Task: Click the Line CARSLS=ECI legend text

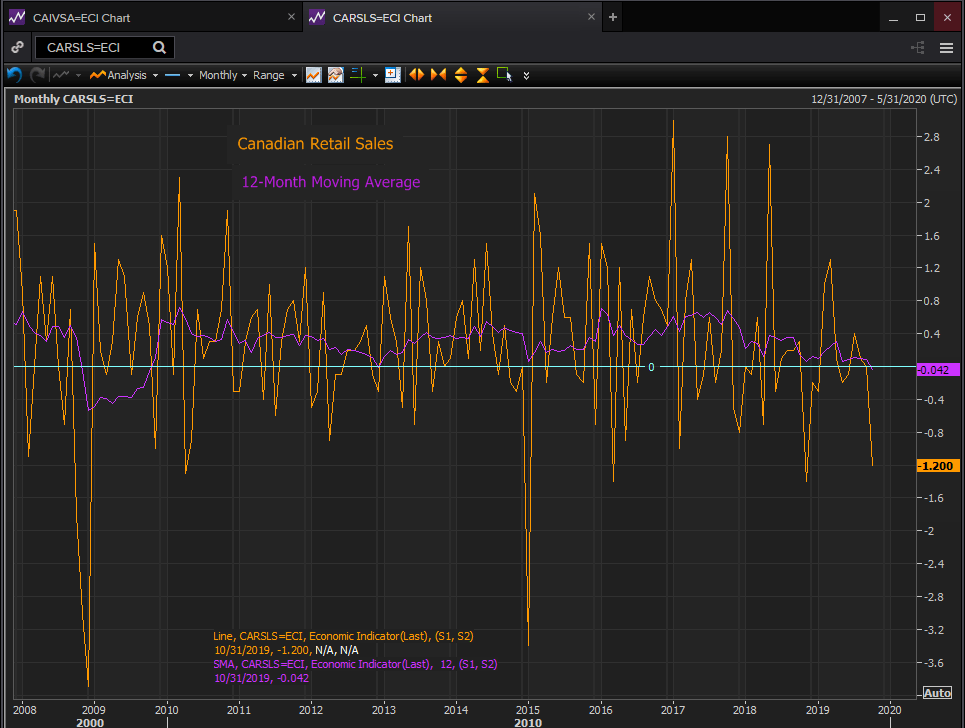Action: 343,636
